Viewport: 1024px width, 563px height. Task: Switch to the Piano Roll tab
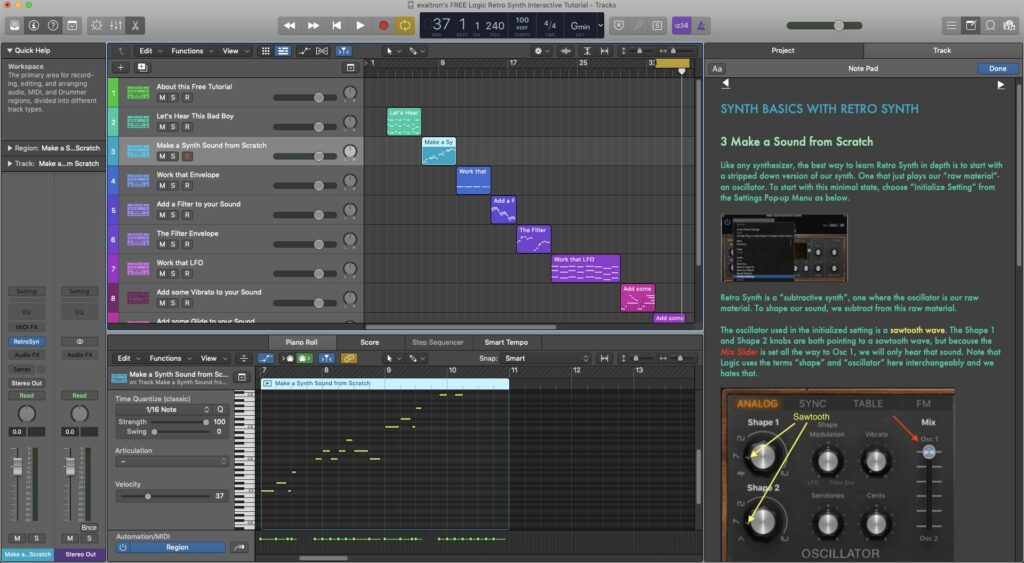pos(301,342)
